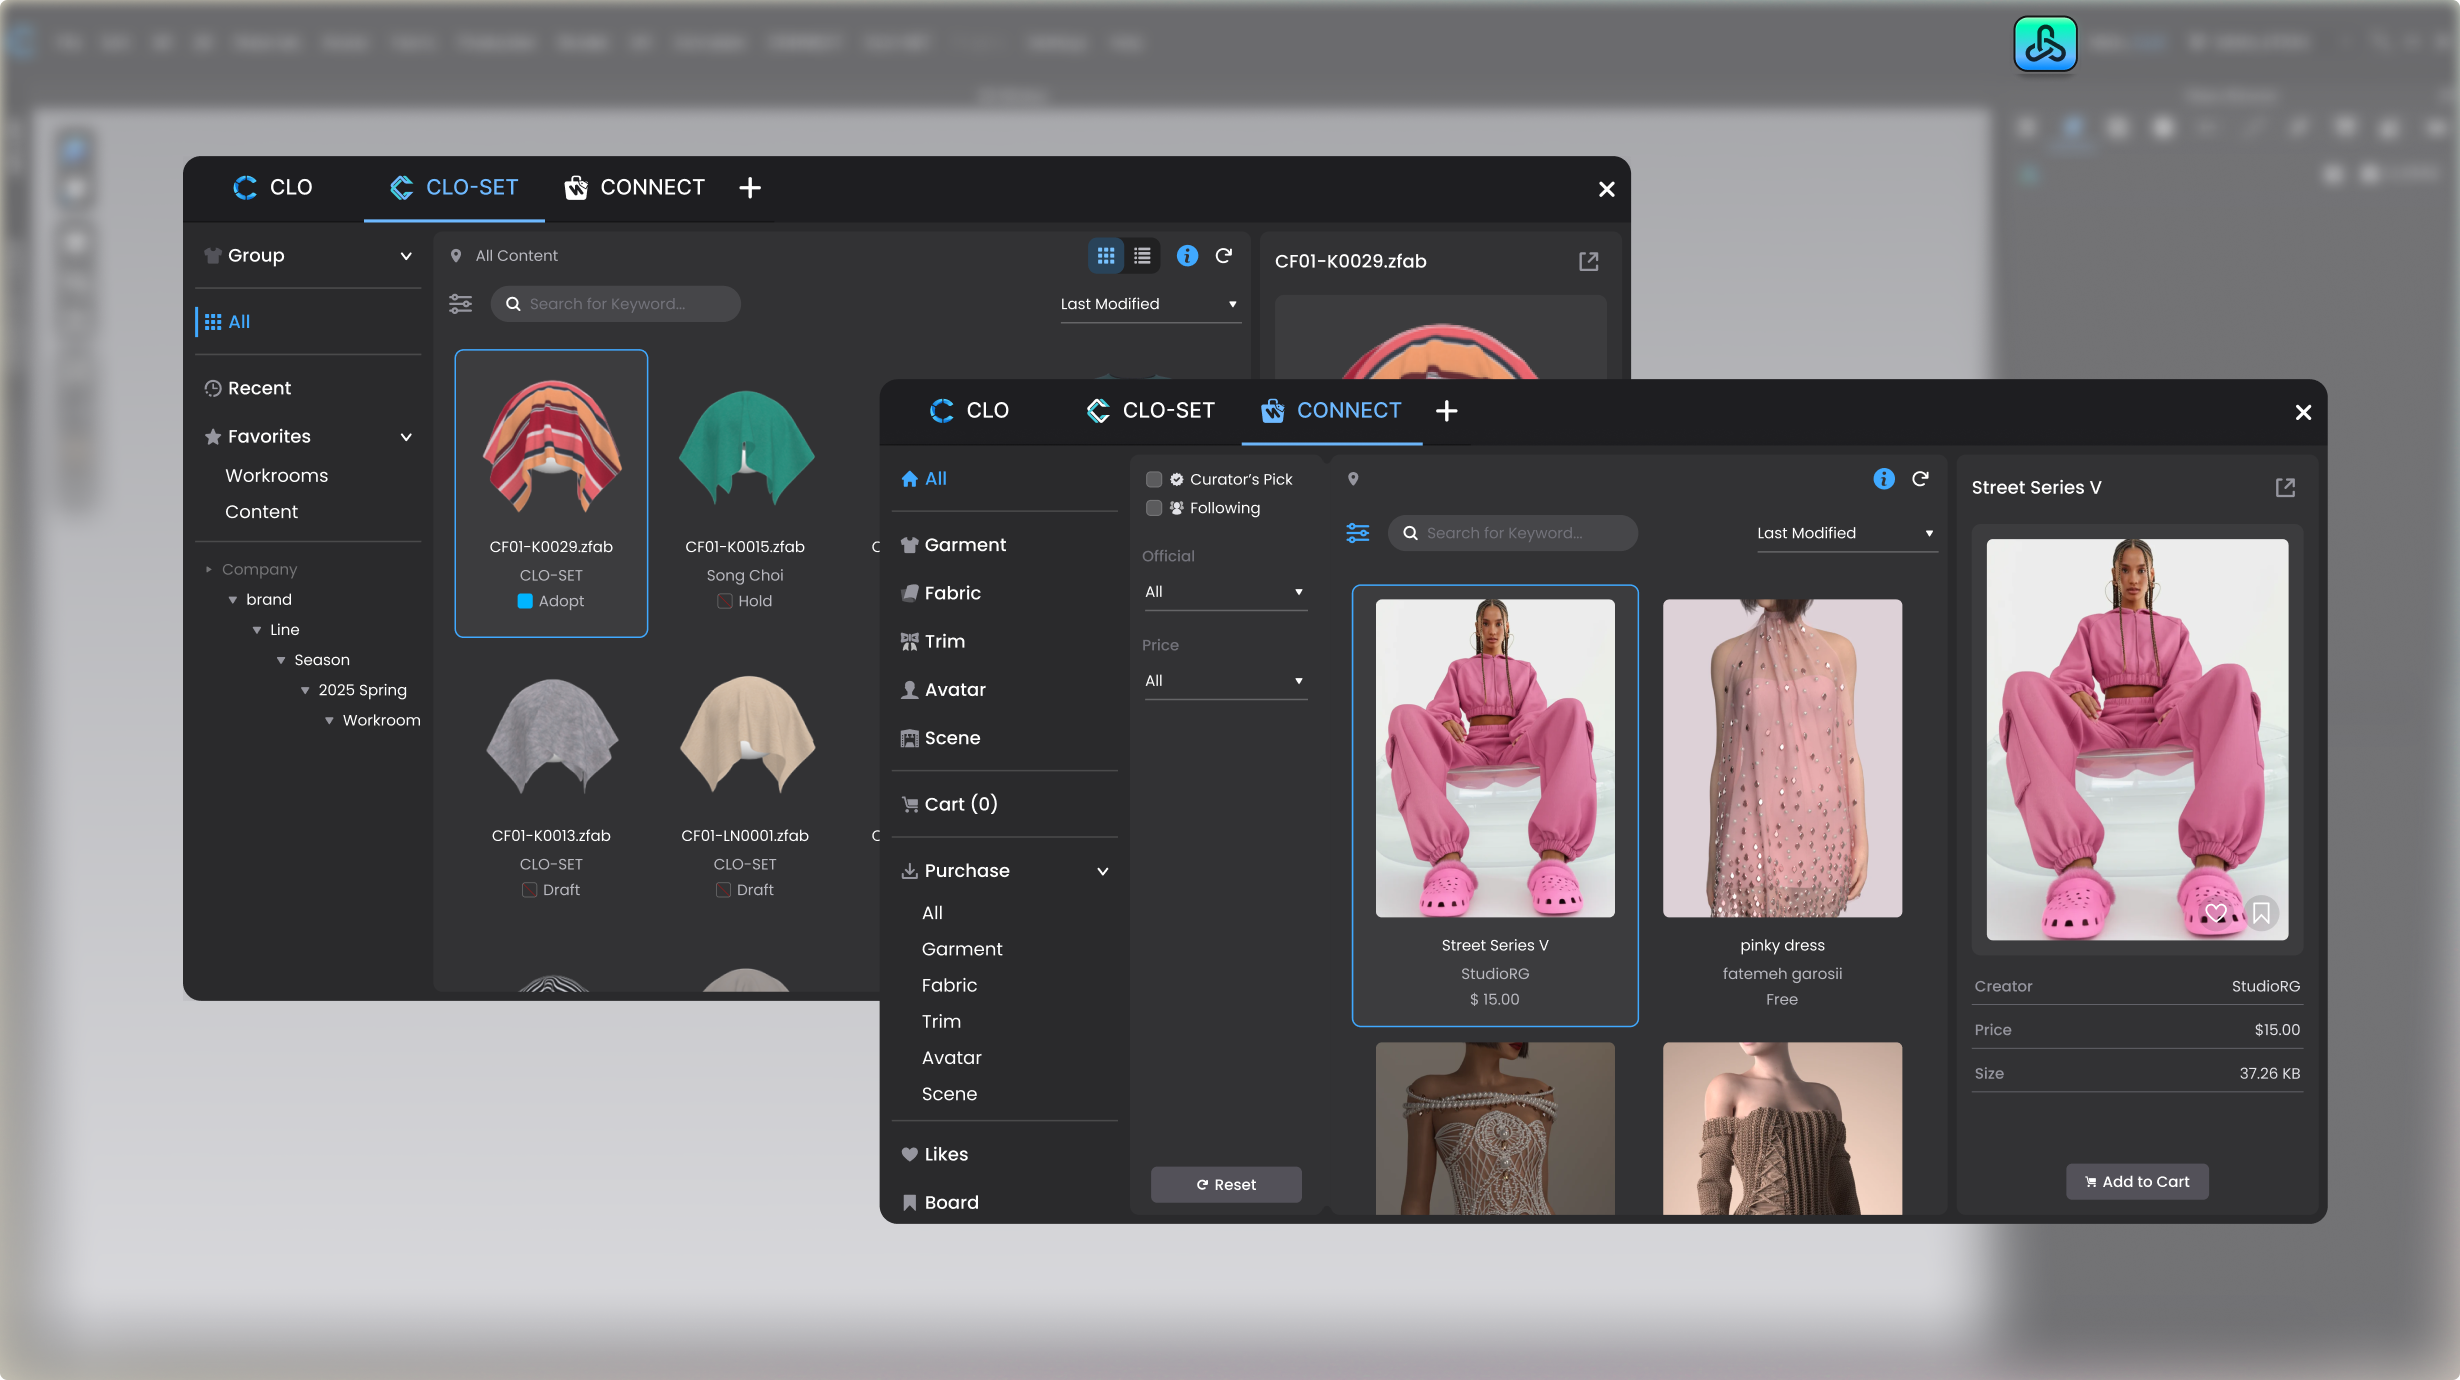Collapse brand tree node

click(x=233, y=600)
